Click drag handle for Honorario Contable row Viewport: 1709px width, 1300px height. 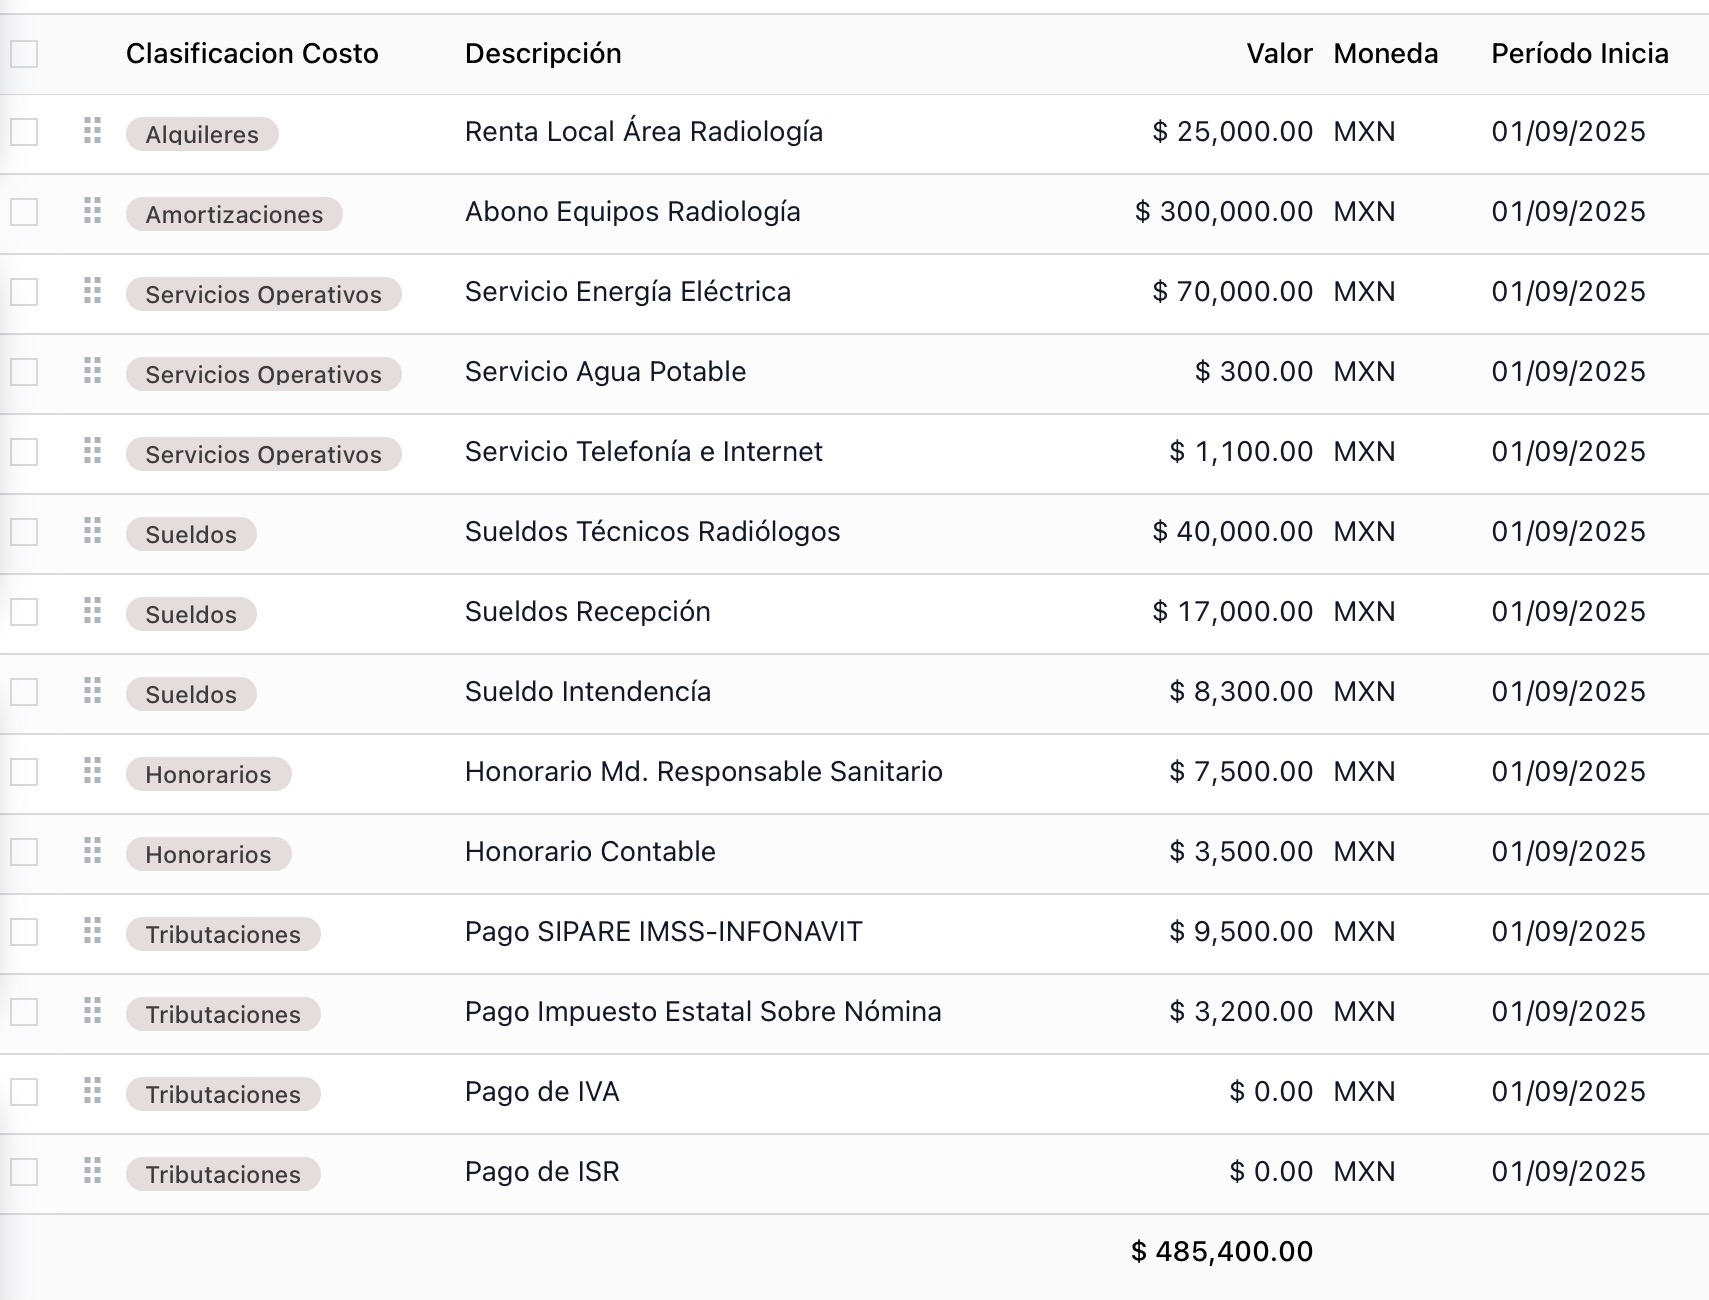tap(92, 851)
